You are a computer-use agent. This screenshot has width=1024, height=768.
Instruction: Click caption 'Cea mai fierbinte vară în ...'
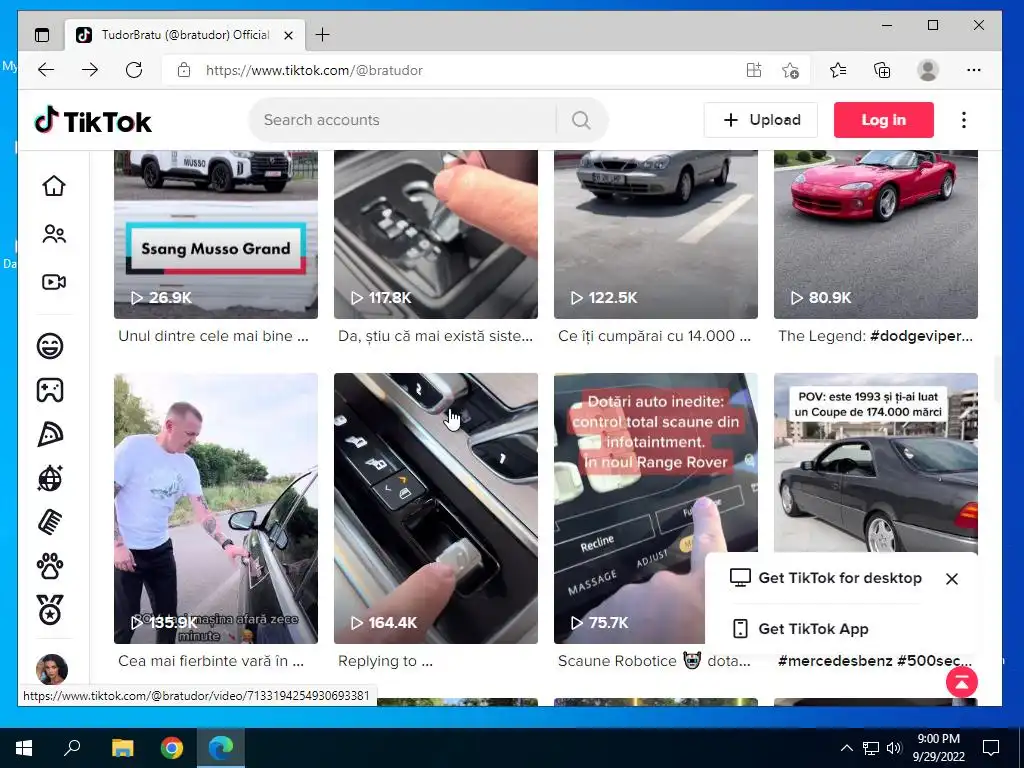211,661
